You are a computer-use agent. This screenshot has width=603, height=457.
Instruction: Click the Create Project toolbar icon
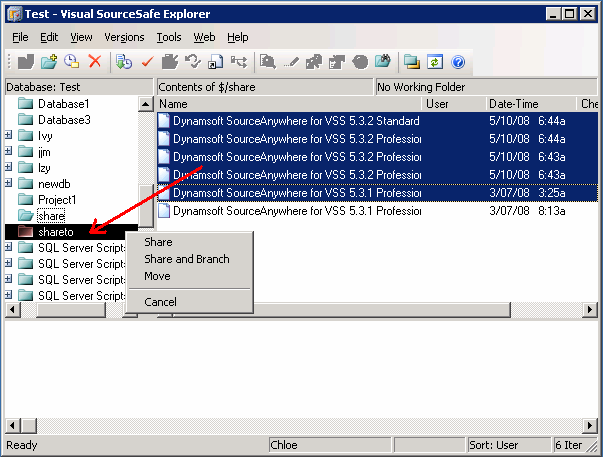point(26,62)
